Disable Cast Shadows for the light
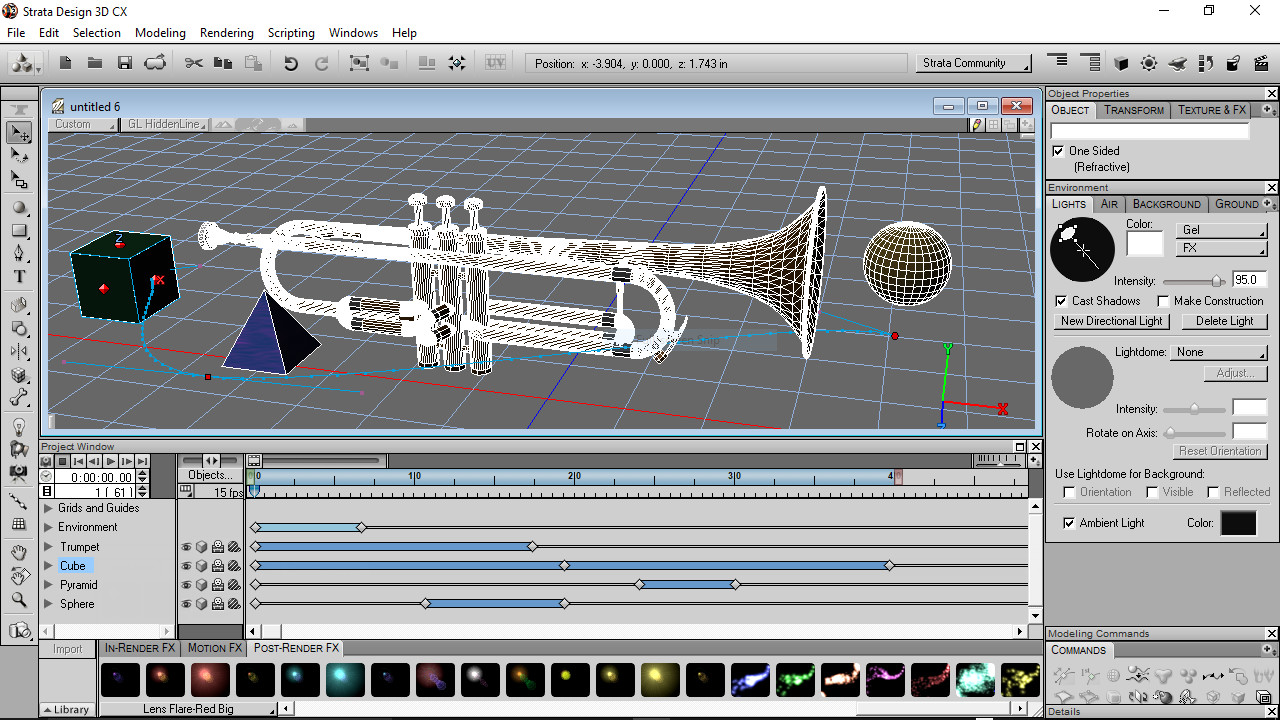 click(x=1060, y=300)
